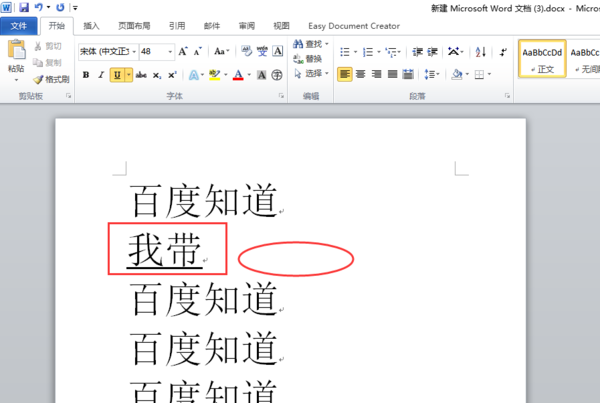
Task: Click the Grow Font icon
Action: [183, 51]
